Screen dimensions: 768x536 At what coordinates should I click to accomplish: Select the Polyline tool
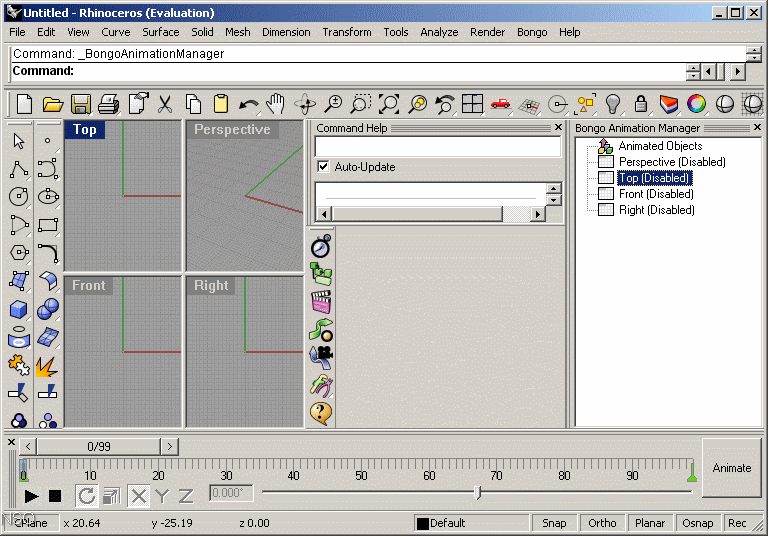coord(19,169)
